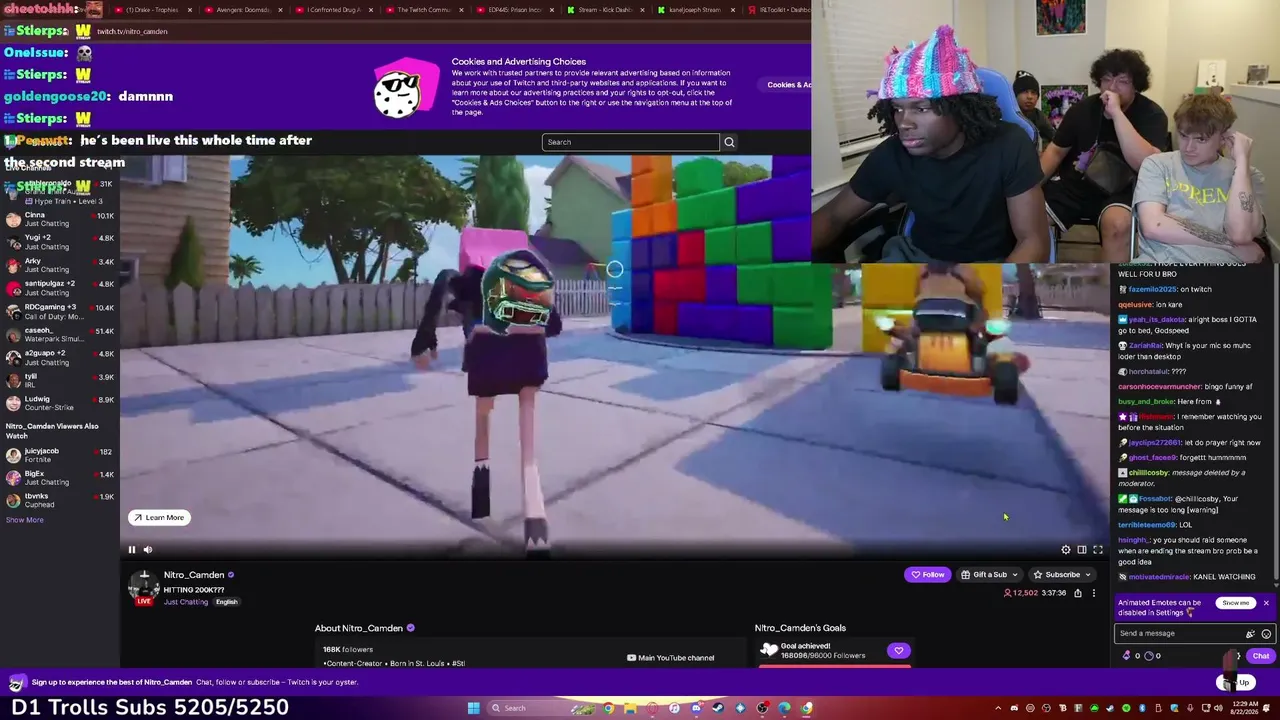The image size is (1280, 720).
Task: Open the Gift a Sub dropdown
Action: click(x=989, y=575)
